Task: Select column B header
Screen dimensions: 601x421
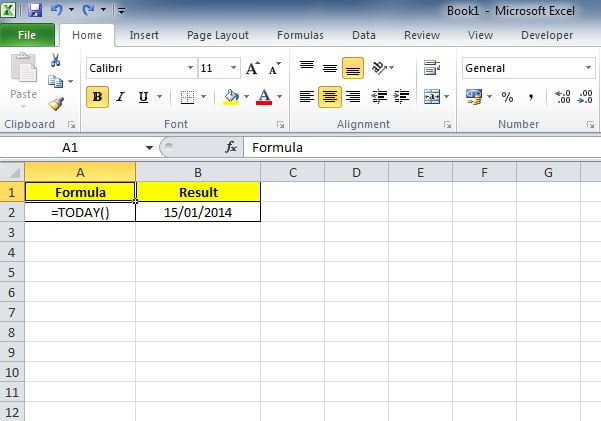Action: [x=198, y=172]
